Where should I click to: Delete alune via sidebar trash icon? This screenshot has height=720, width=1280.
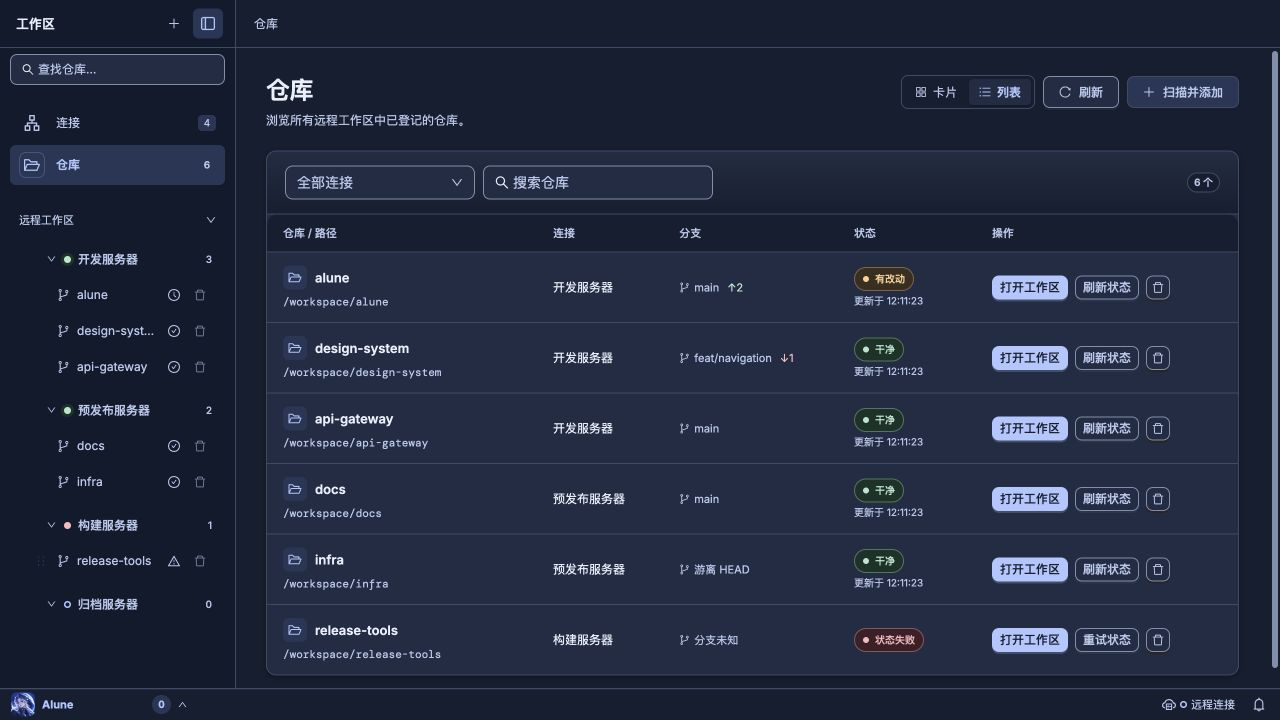click(200, 295)
